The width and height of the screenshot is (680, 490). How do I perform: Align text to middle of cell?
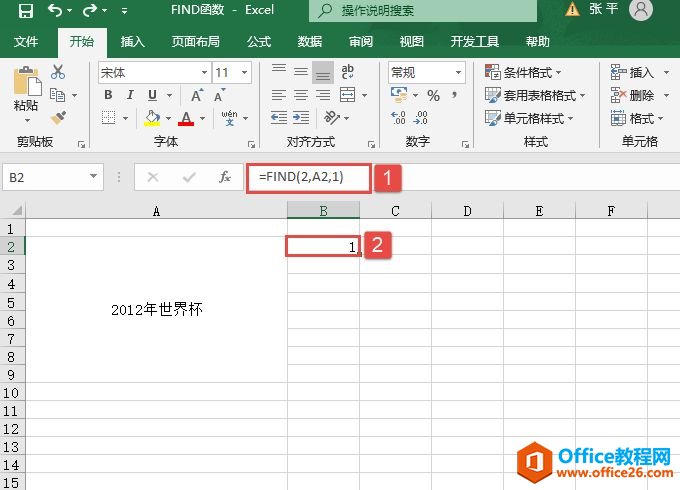point(301,72)
